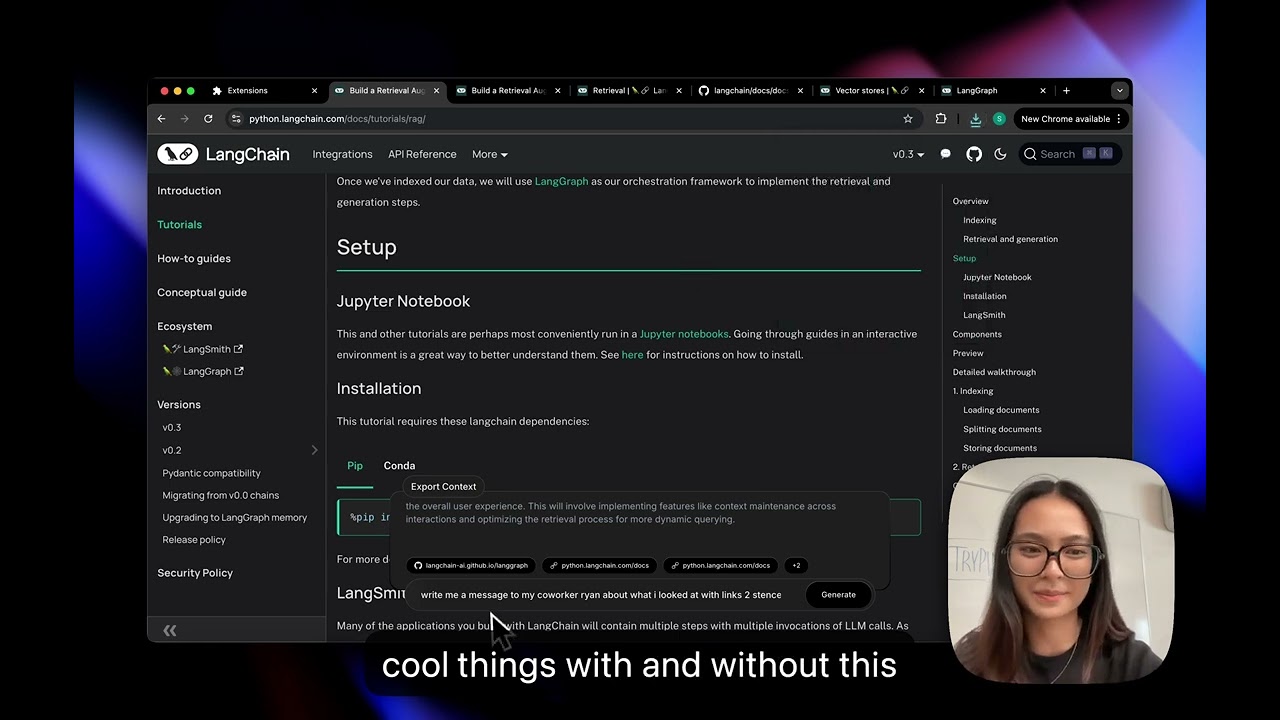Jump to Overview in table of contents
The height and width of the screenshot is (720, 1280).
point(970,201)
